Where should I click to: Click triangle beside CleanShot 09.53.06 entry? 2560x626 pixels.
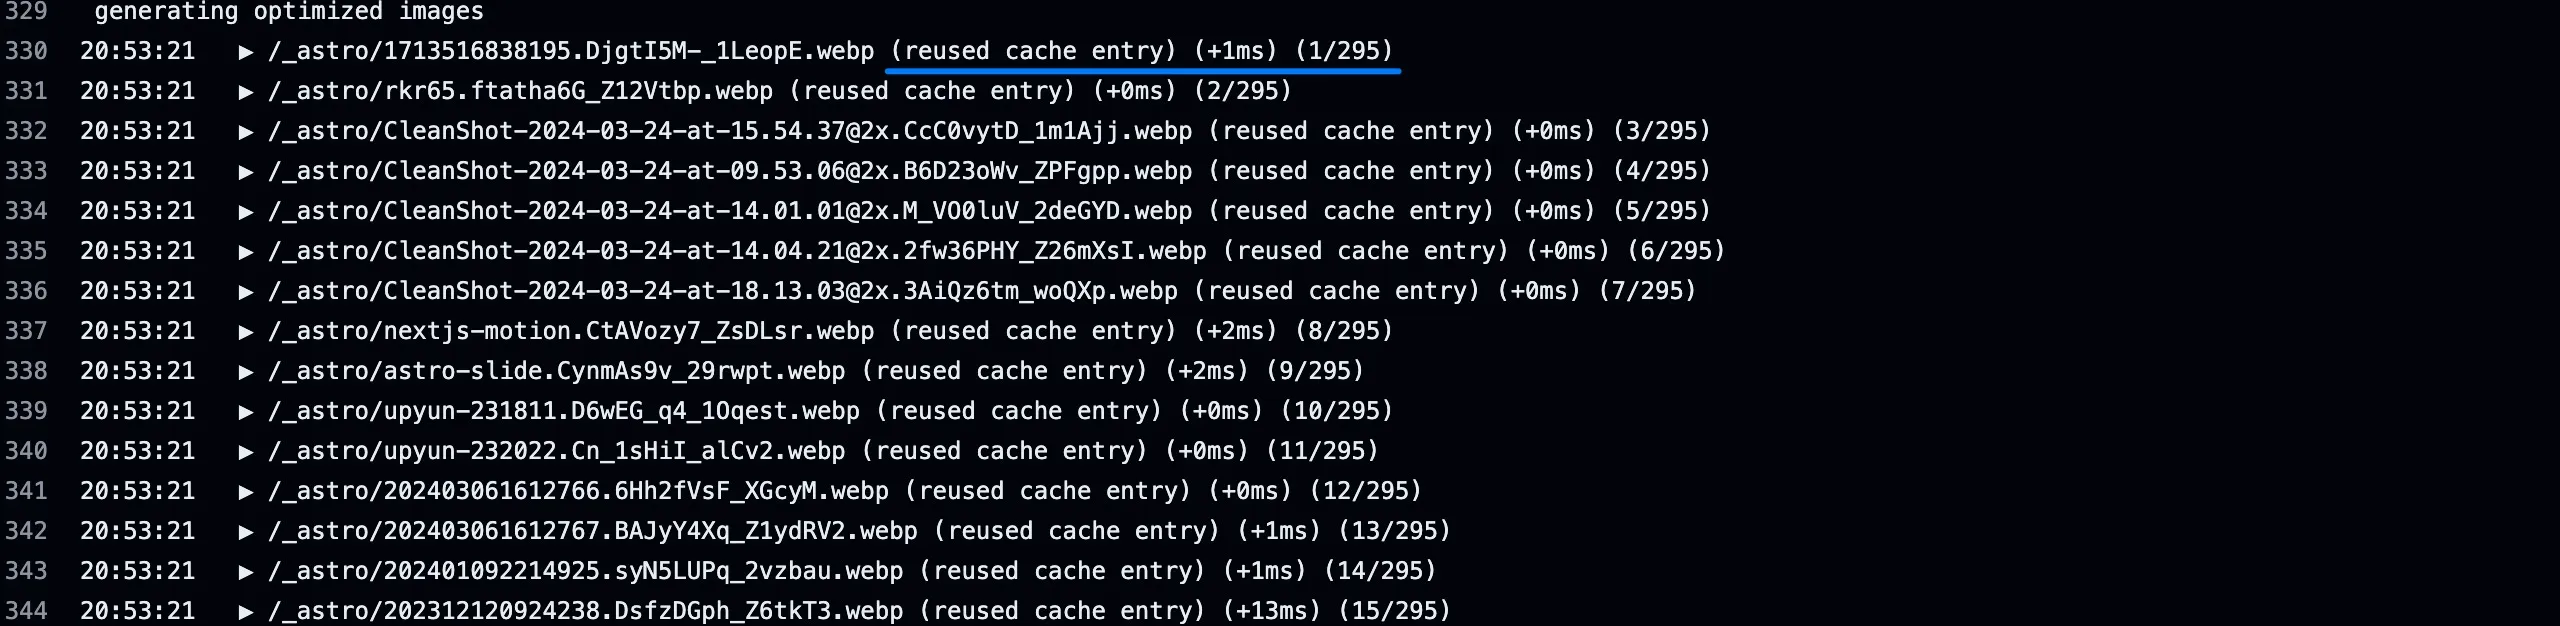pyautogui.click(x=246, y=172)
